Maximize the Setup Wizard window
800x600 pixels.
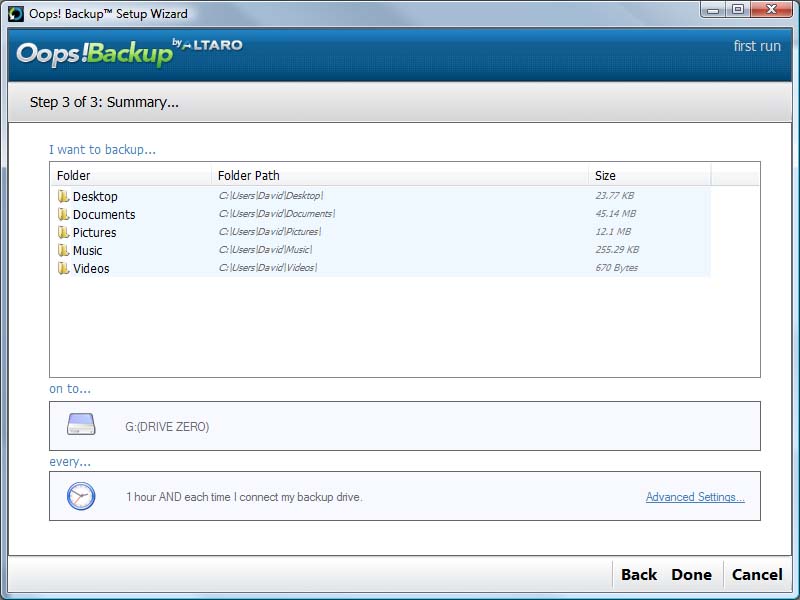tap(738, 10)
